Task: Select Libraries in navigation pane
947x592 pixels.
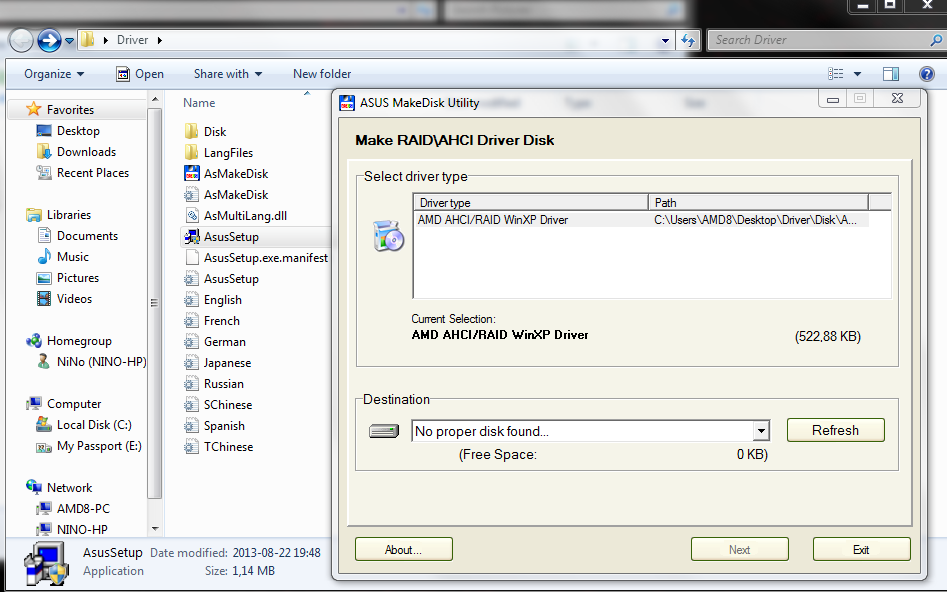Action: [x=58, y=214]
